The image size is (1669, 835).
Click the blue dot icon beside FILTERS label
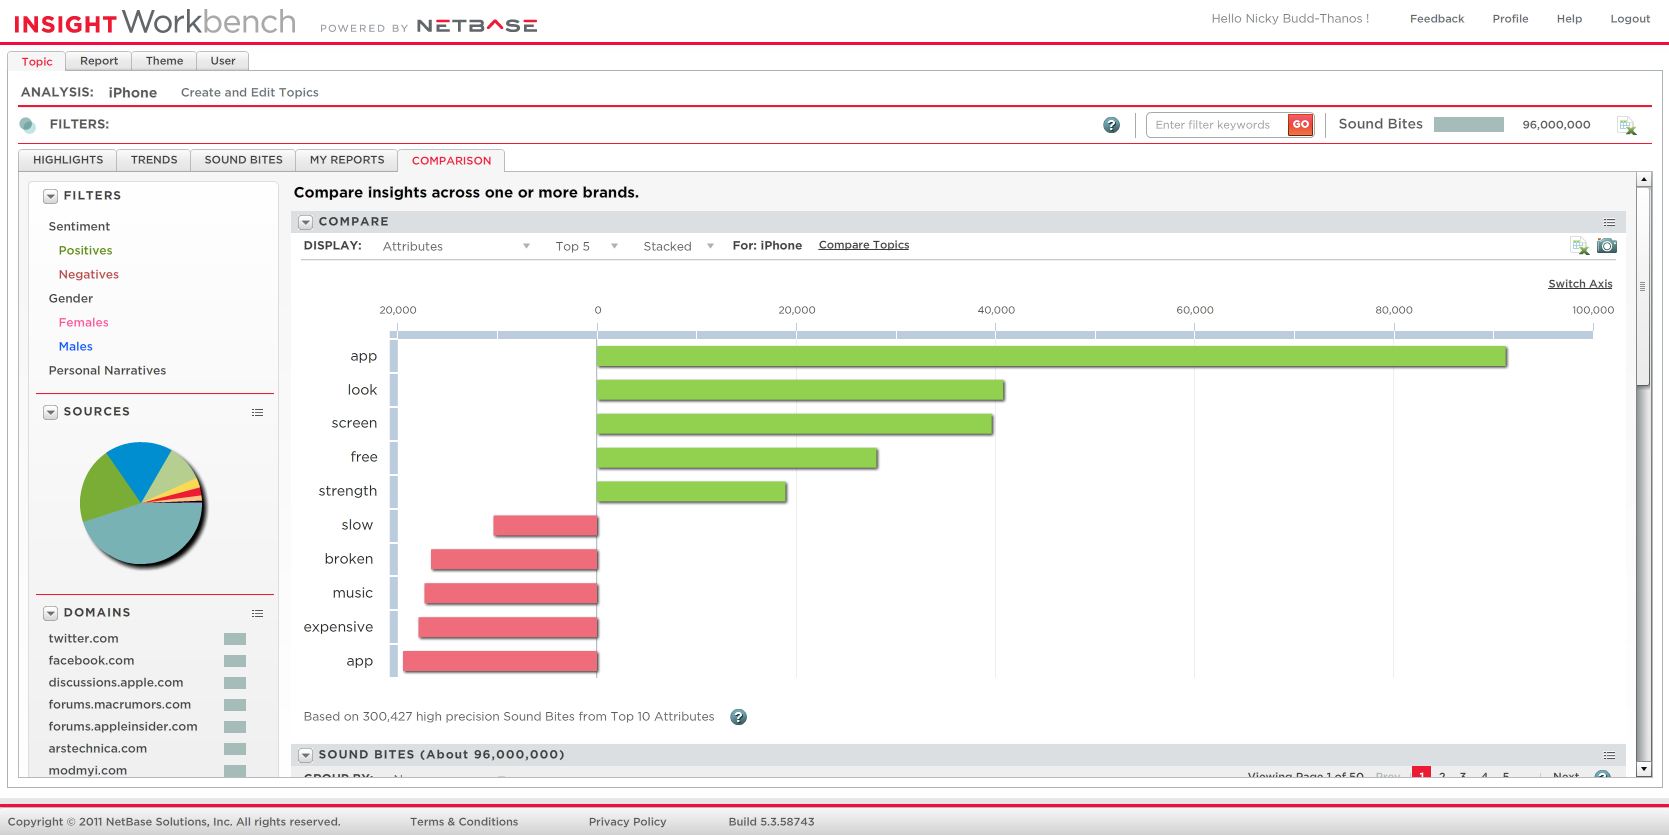click(27, 125)
